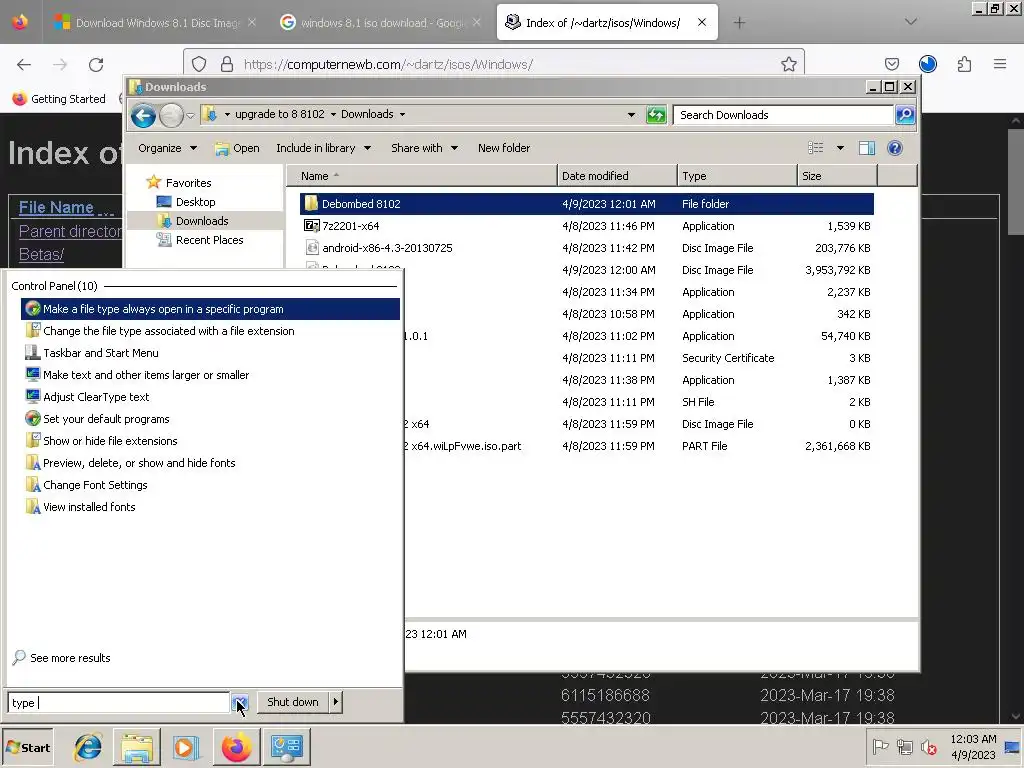Click the Control Panel taskbar icon

(286, 747)
